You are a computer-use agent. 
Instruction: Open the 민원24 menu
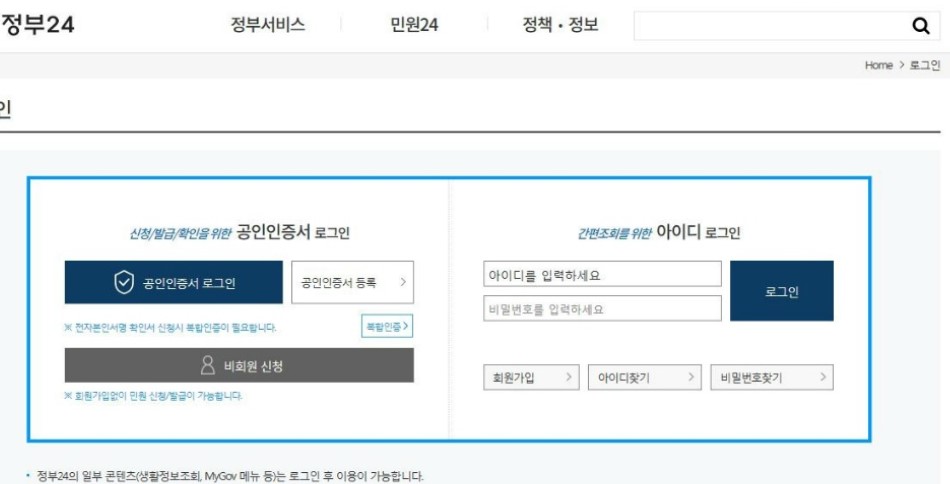(x=414, y=25)
